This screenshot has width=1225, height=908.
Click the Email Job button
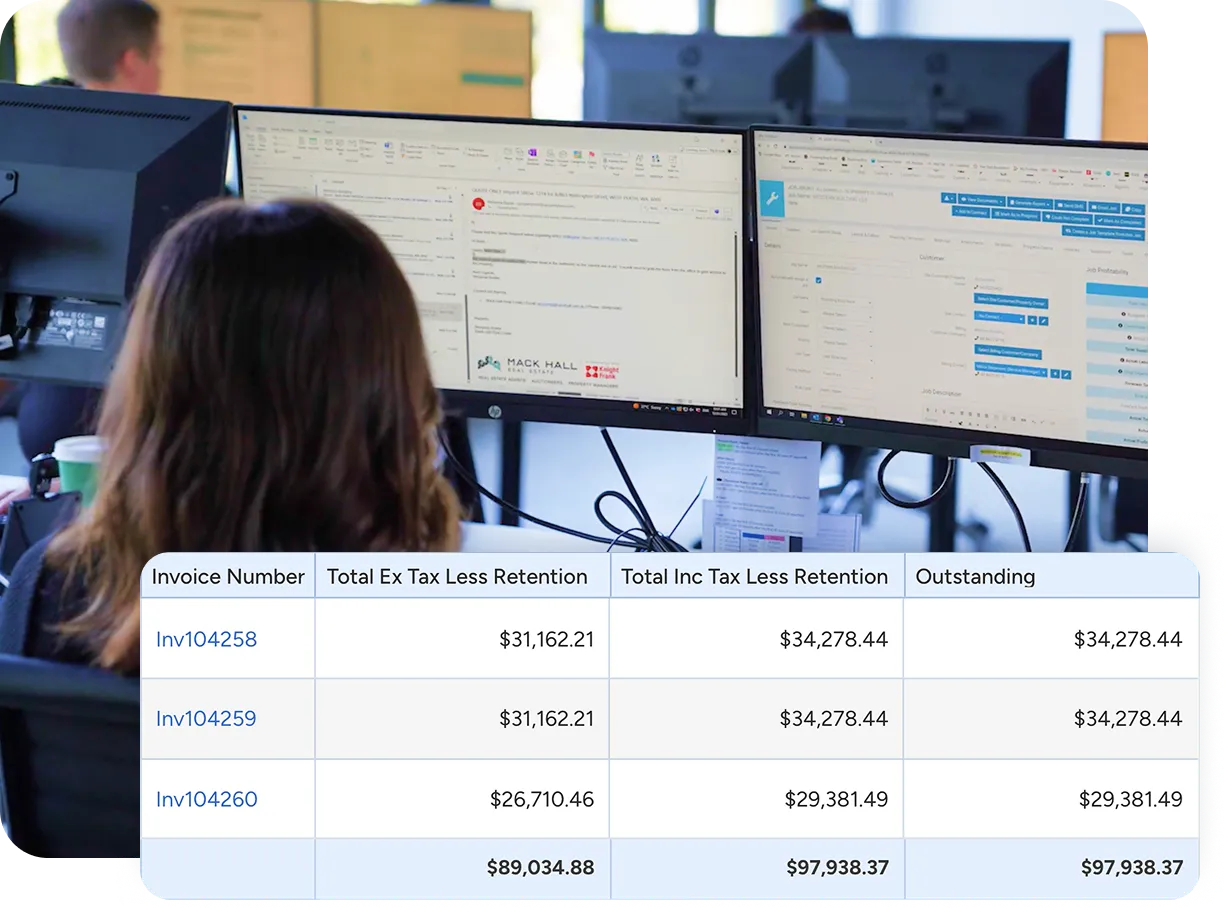click(1104, 207)
